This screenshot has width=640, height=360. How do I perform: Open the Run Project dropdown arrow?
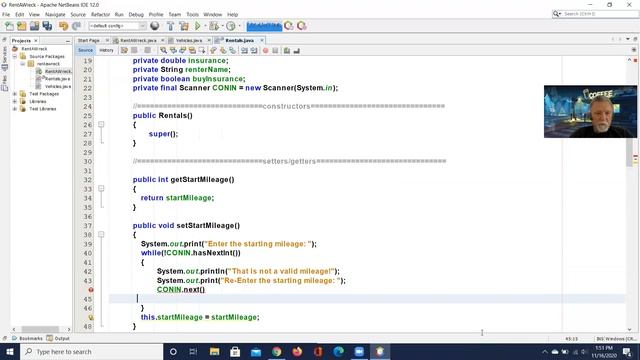205,26
